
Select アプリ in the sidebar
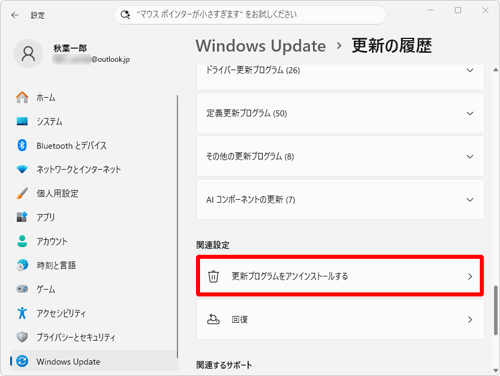click(93, 217)
